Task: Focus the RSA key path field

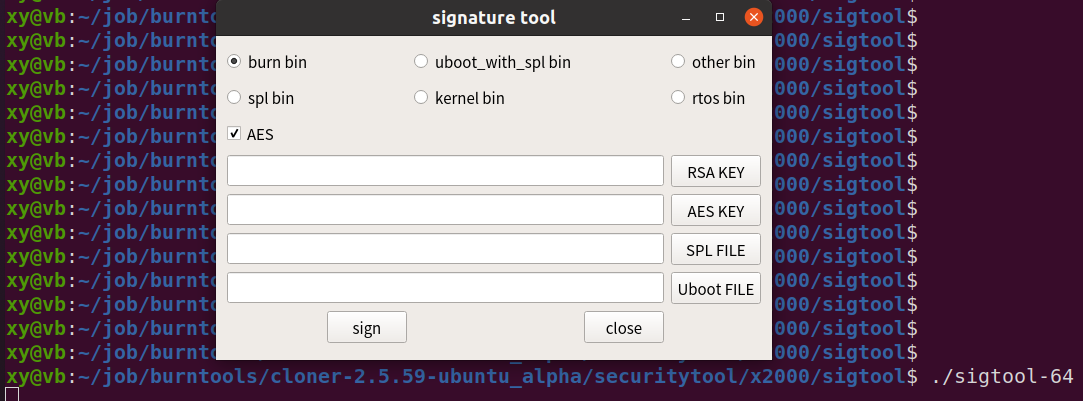Action: pos(445,170)
